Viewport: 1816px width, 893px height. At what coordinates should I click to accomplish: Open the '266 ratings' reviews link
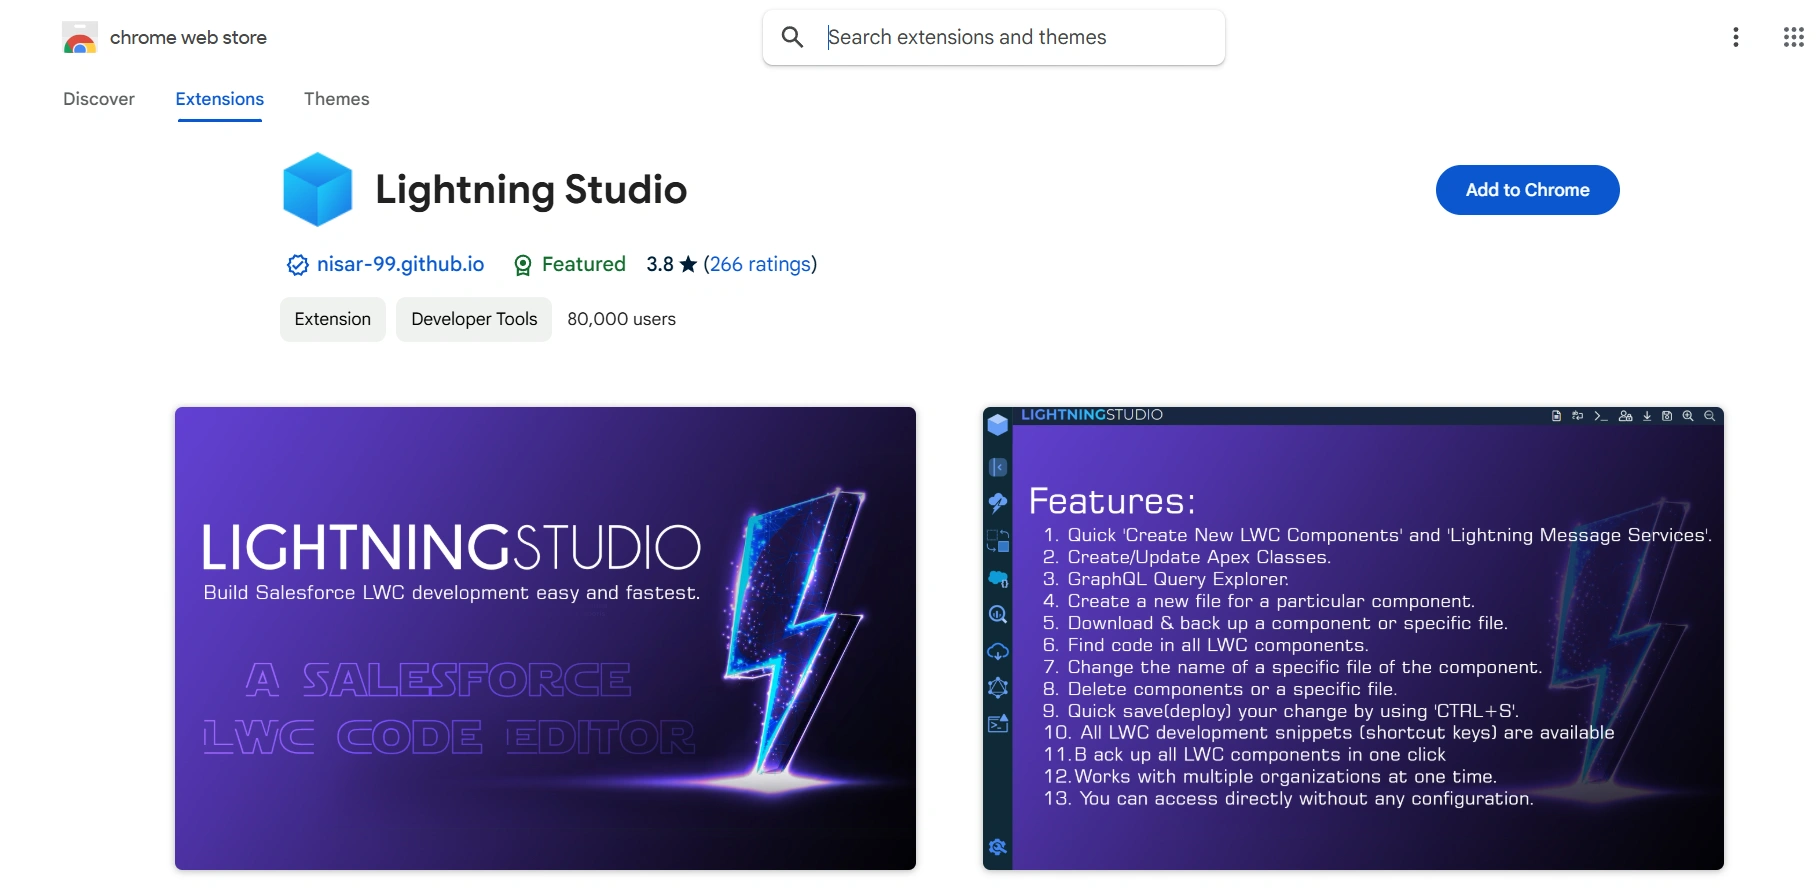coord(760,264)
